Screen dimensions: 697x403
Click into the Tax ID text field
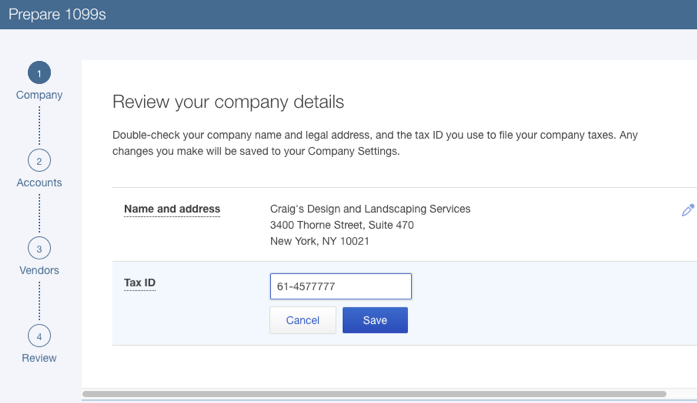point(340,287)
